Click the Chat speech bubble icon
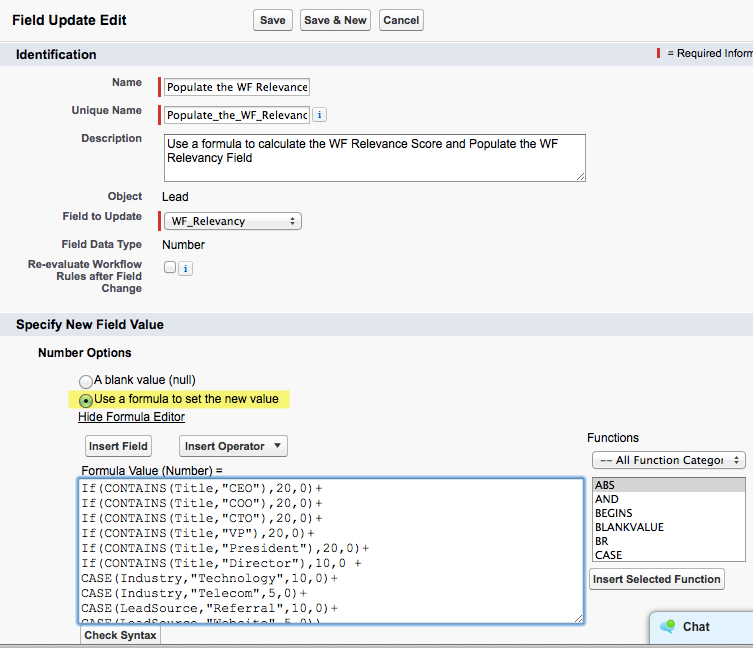 point(668,626)
